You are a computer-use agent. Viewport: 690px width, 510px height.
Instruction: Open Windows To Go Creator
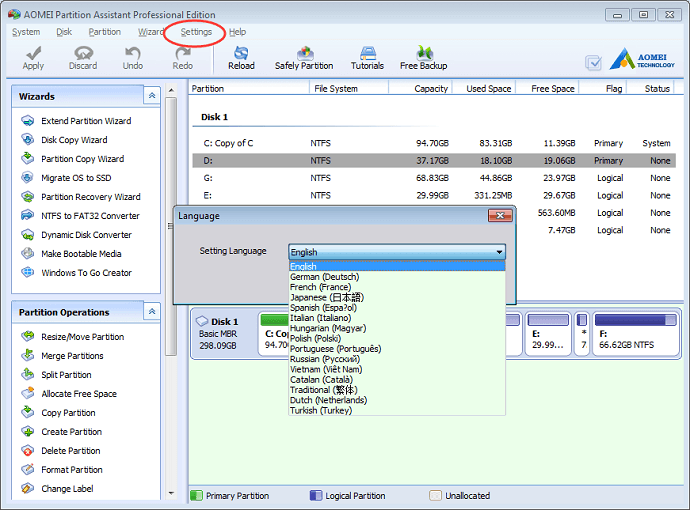click(86, 272)
